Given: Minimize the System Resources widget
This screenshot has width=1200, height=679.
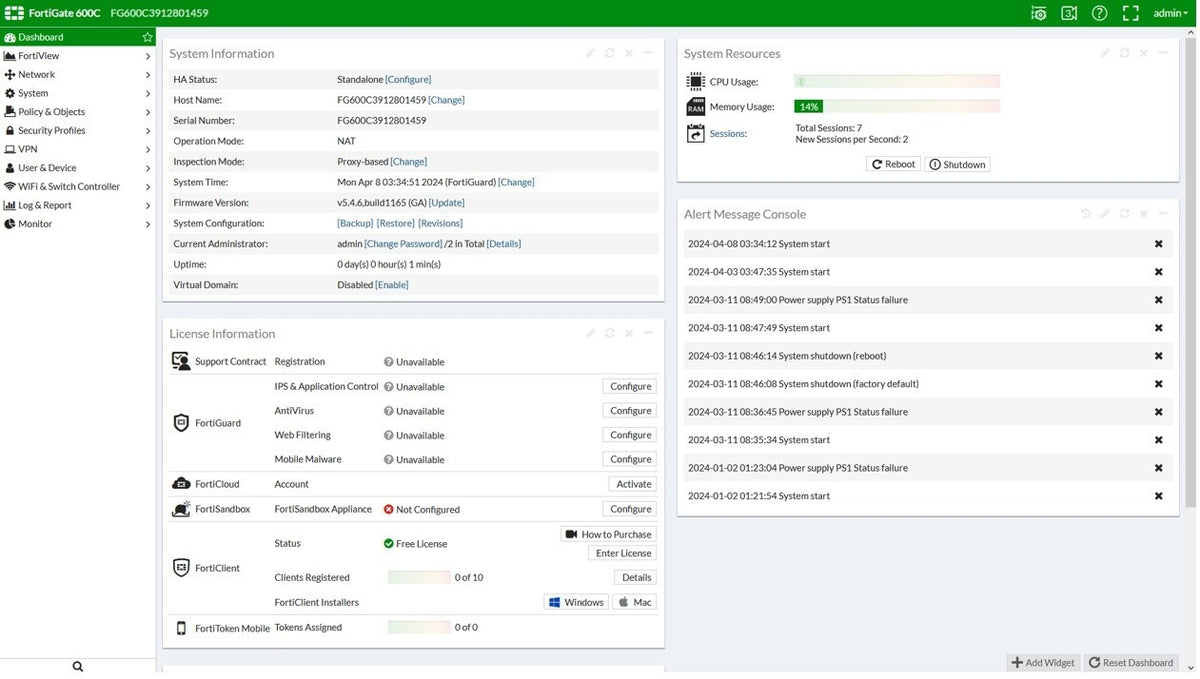Looking at the screenshot, I should point(1162,53).
